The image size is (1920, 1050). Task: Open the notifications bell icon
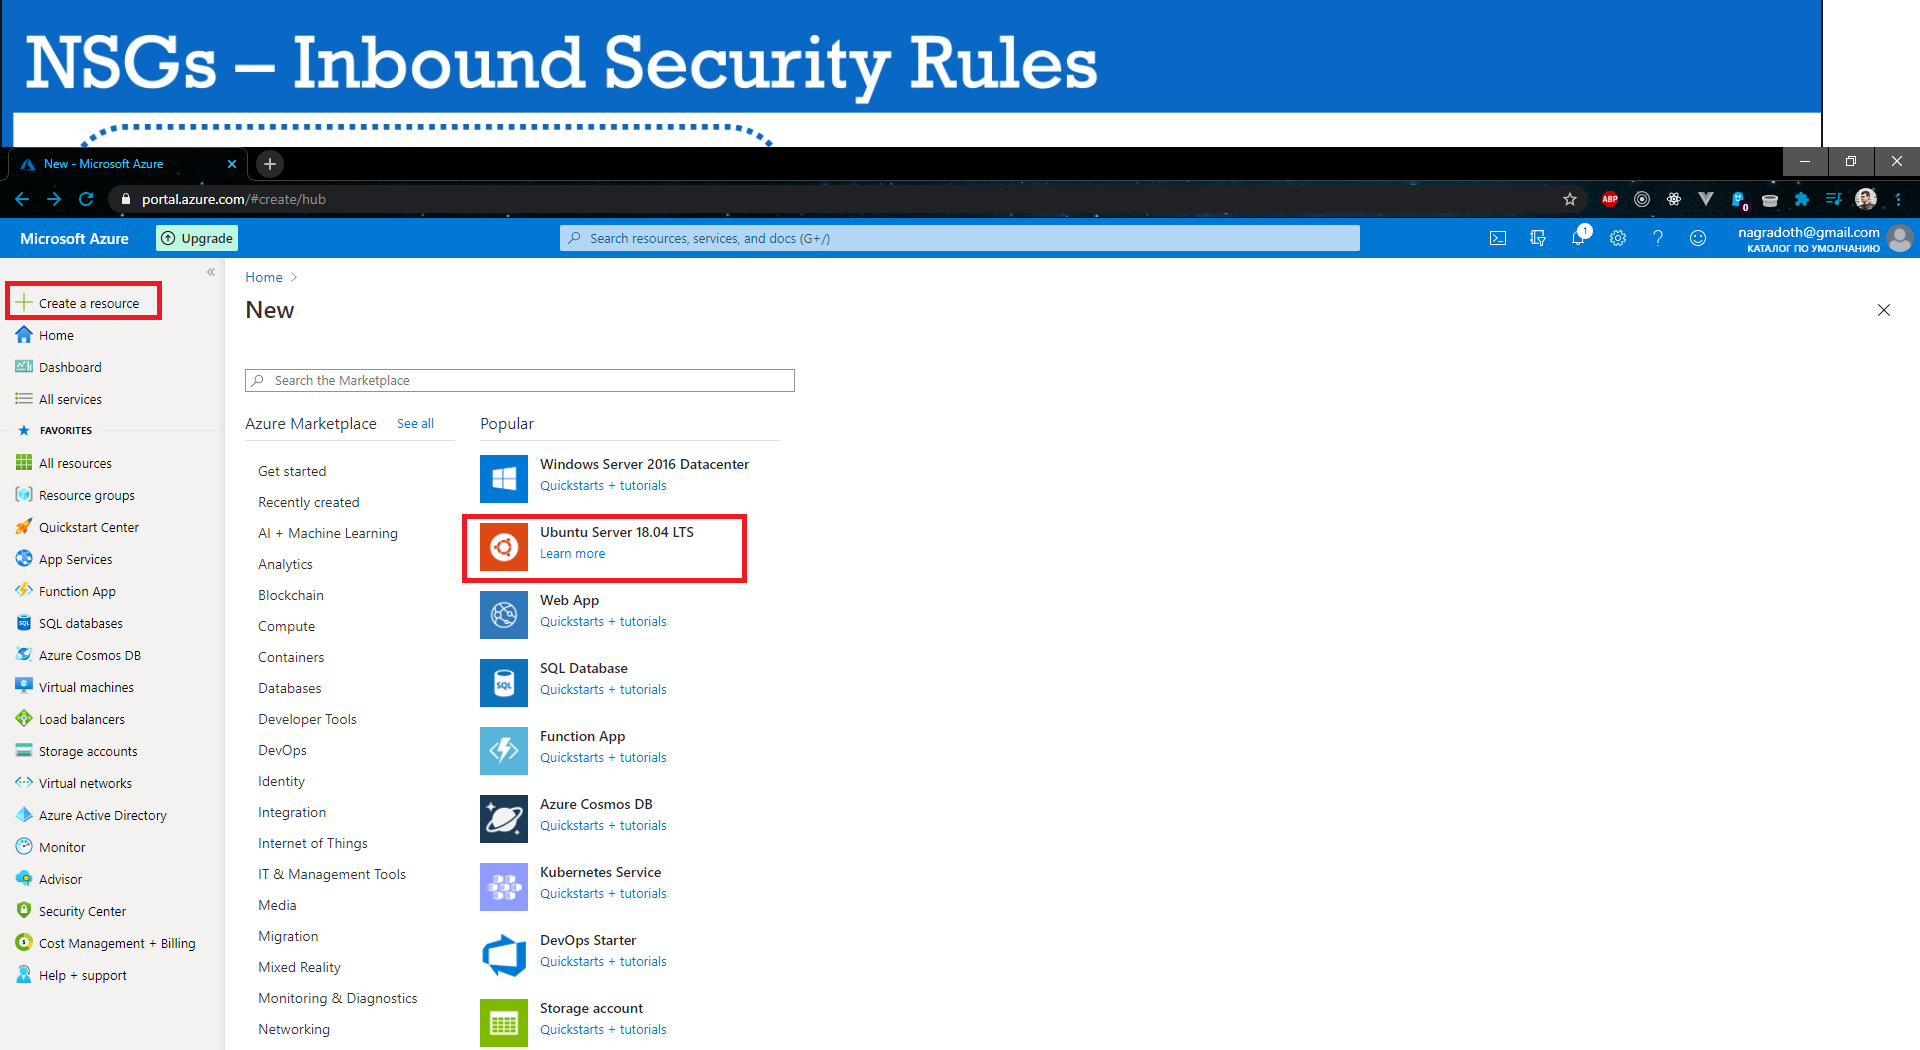[x=1578, y=238]
